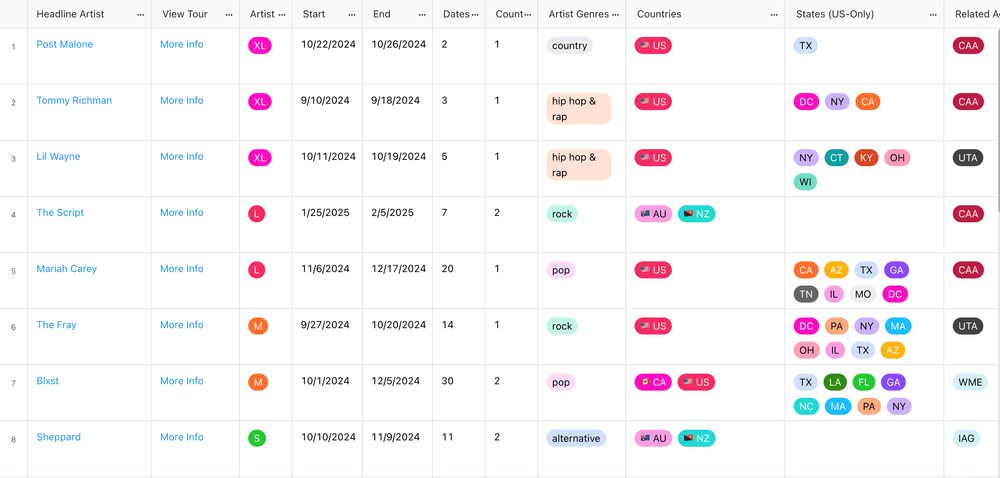Image resolution: width=1000 pixels, height=478 pixels.
Task: Open the Lil Wayne artist link
Action: point(58,157)
